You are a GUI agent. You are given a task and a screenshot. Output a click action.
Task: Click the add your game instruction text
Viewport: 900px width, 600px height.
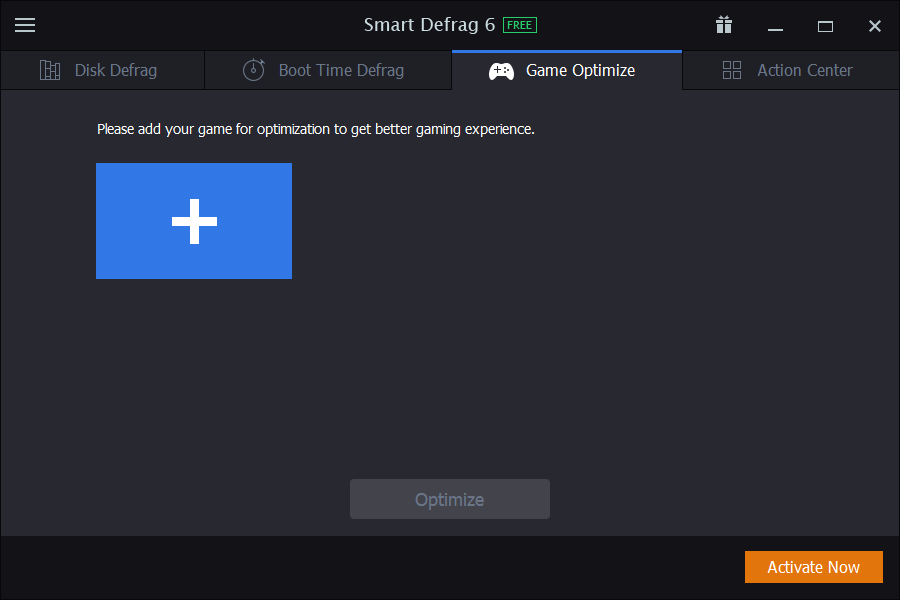click(x=316, y=129)
